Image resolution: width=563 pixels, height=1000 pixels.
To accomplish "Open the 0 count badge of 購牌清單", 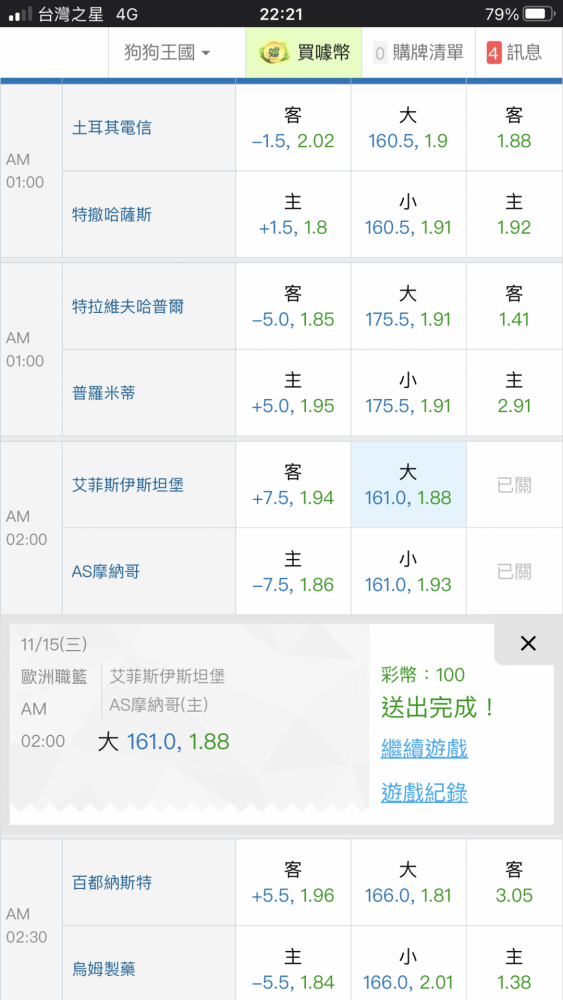I will (380, 53).
